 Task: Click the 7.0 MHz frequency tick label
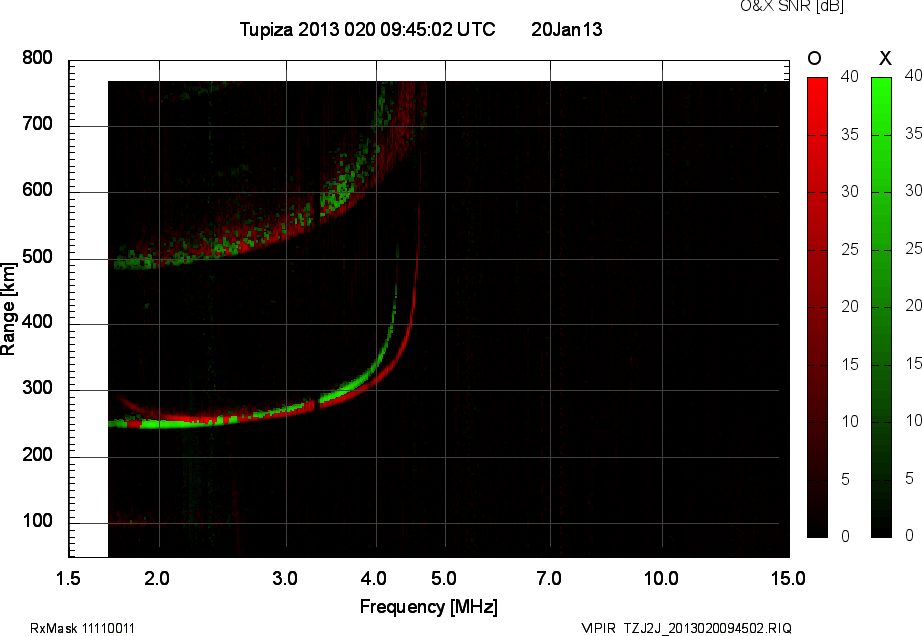(x=549, y=578)
